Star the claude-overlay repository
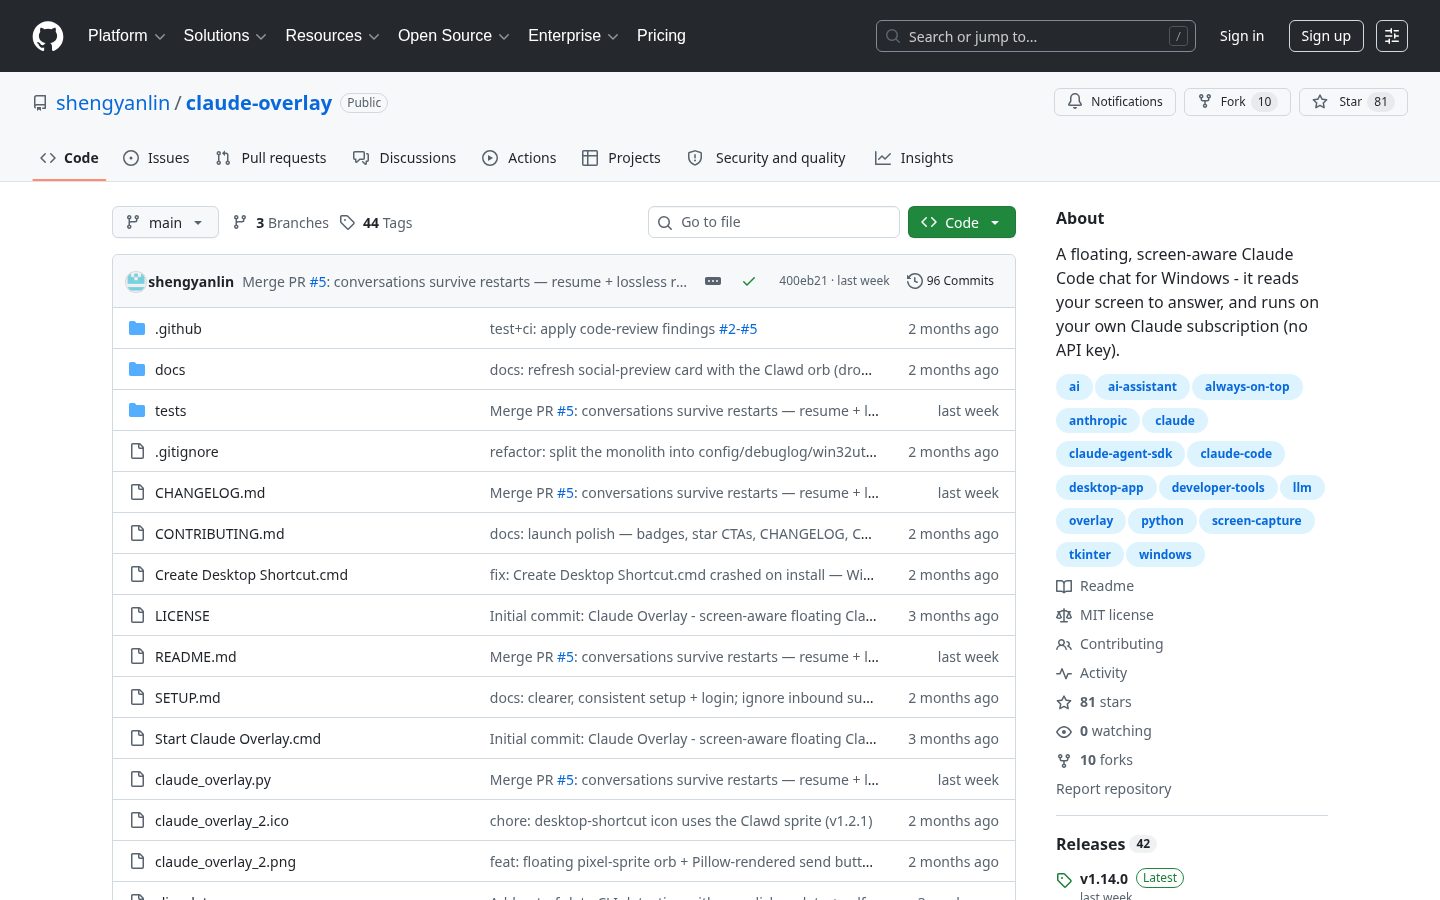 tap(1353, 102)
